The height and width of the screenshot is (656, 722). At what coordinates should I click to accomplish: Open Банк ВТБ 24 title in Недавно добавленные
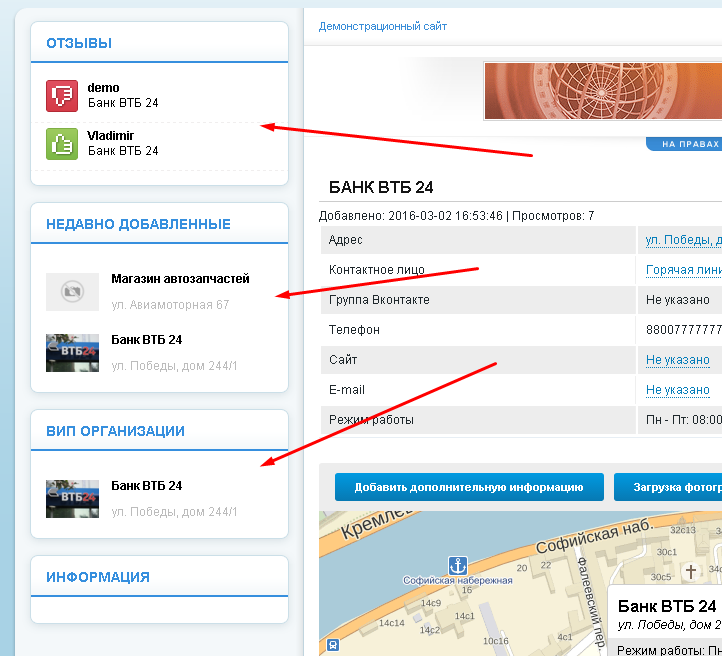click(x=146, y=340)
